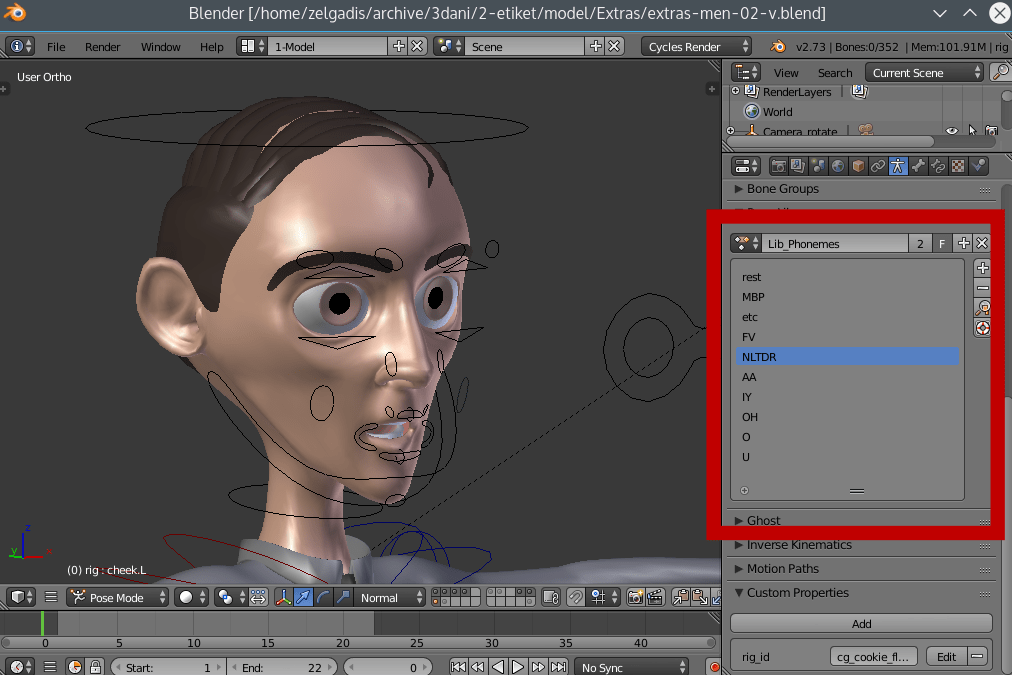Click the magnifier search icon beside Lib_Phonemes list

pyautogui.click(x=983, y=307)
